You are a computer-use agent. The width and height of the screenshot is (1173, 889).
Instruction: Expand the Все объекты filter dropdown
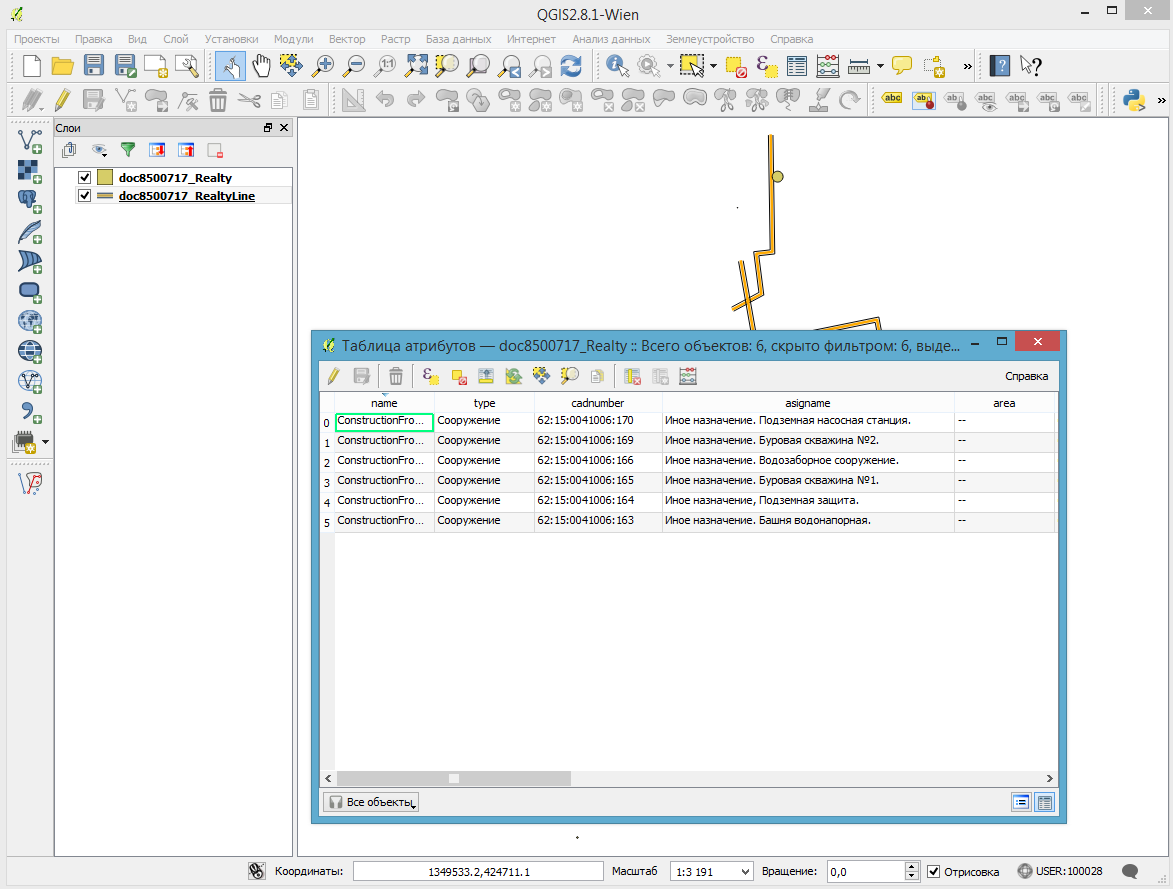click(x=370, y=802)
